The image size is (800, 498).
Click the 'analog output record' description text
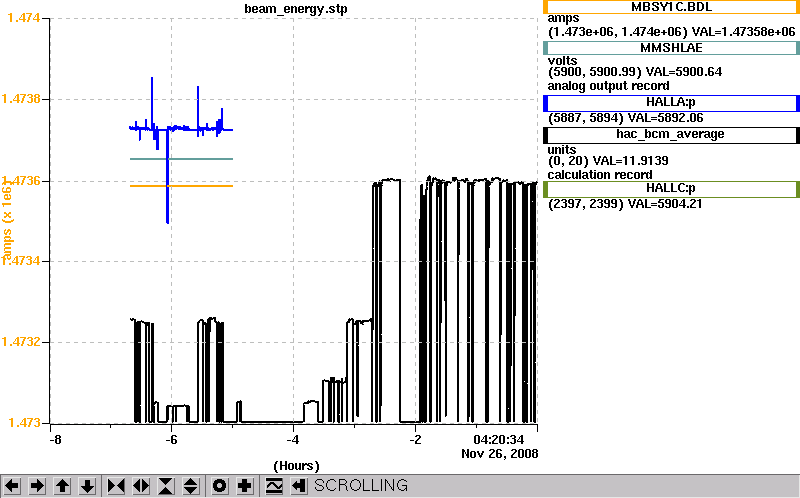(x=608, y=86)
